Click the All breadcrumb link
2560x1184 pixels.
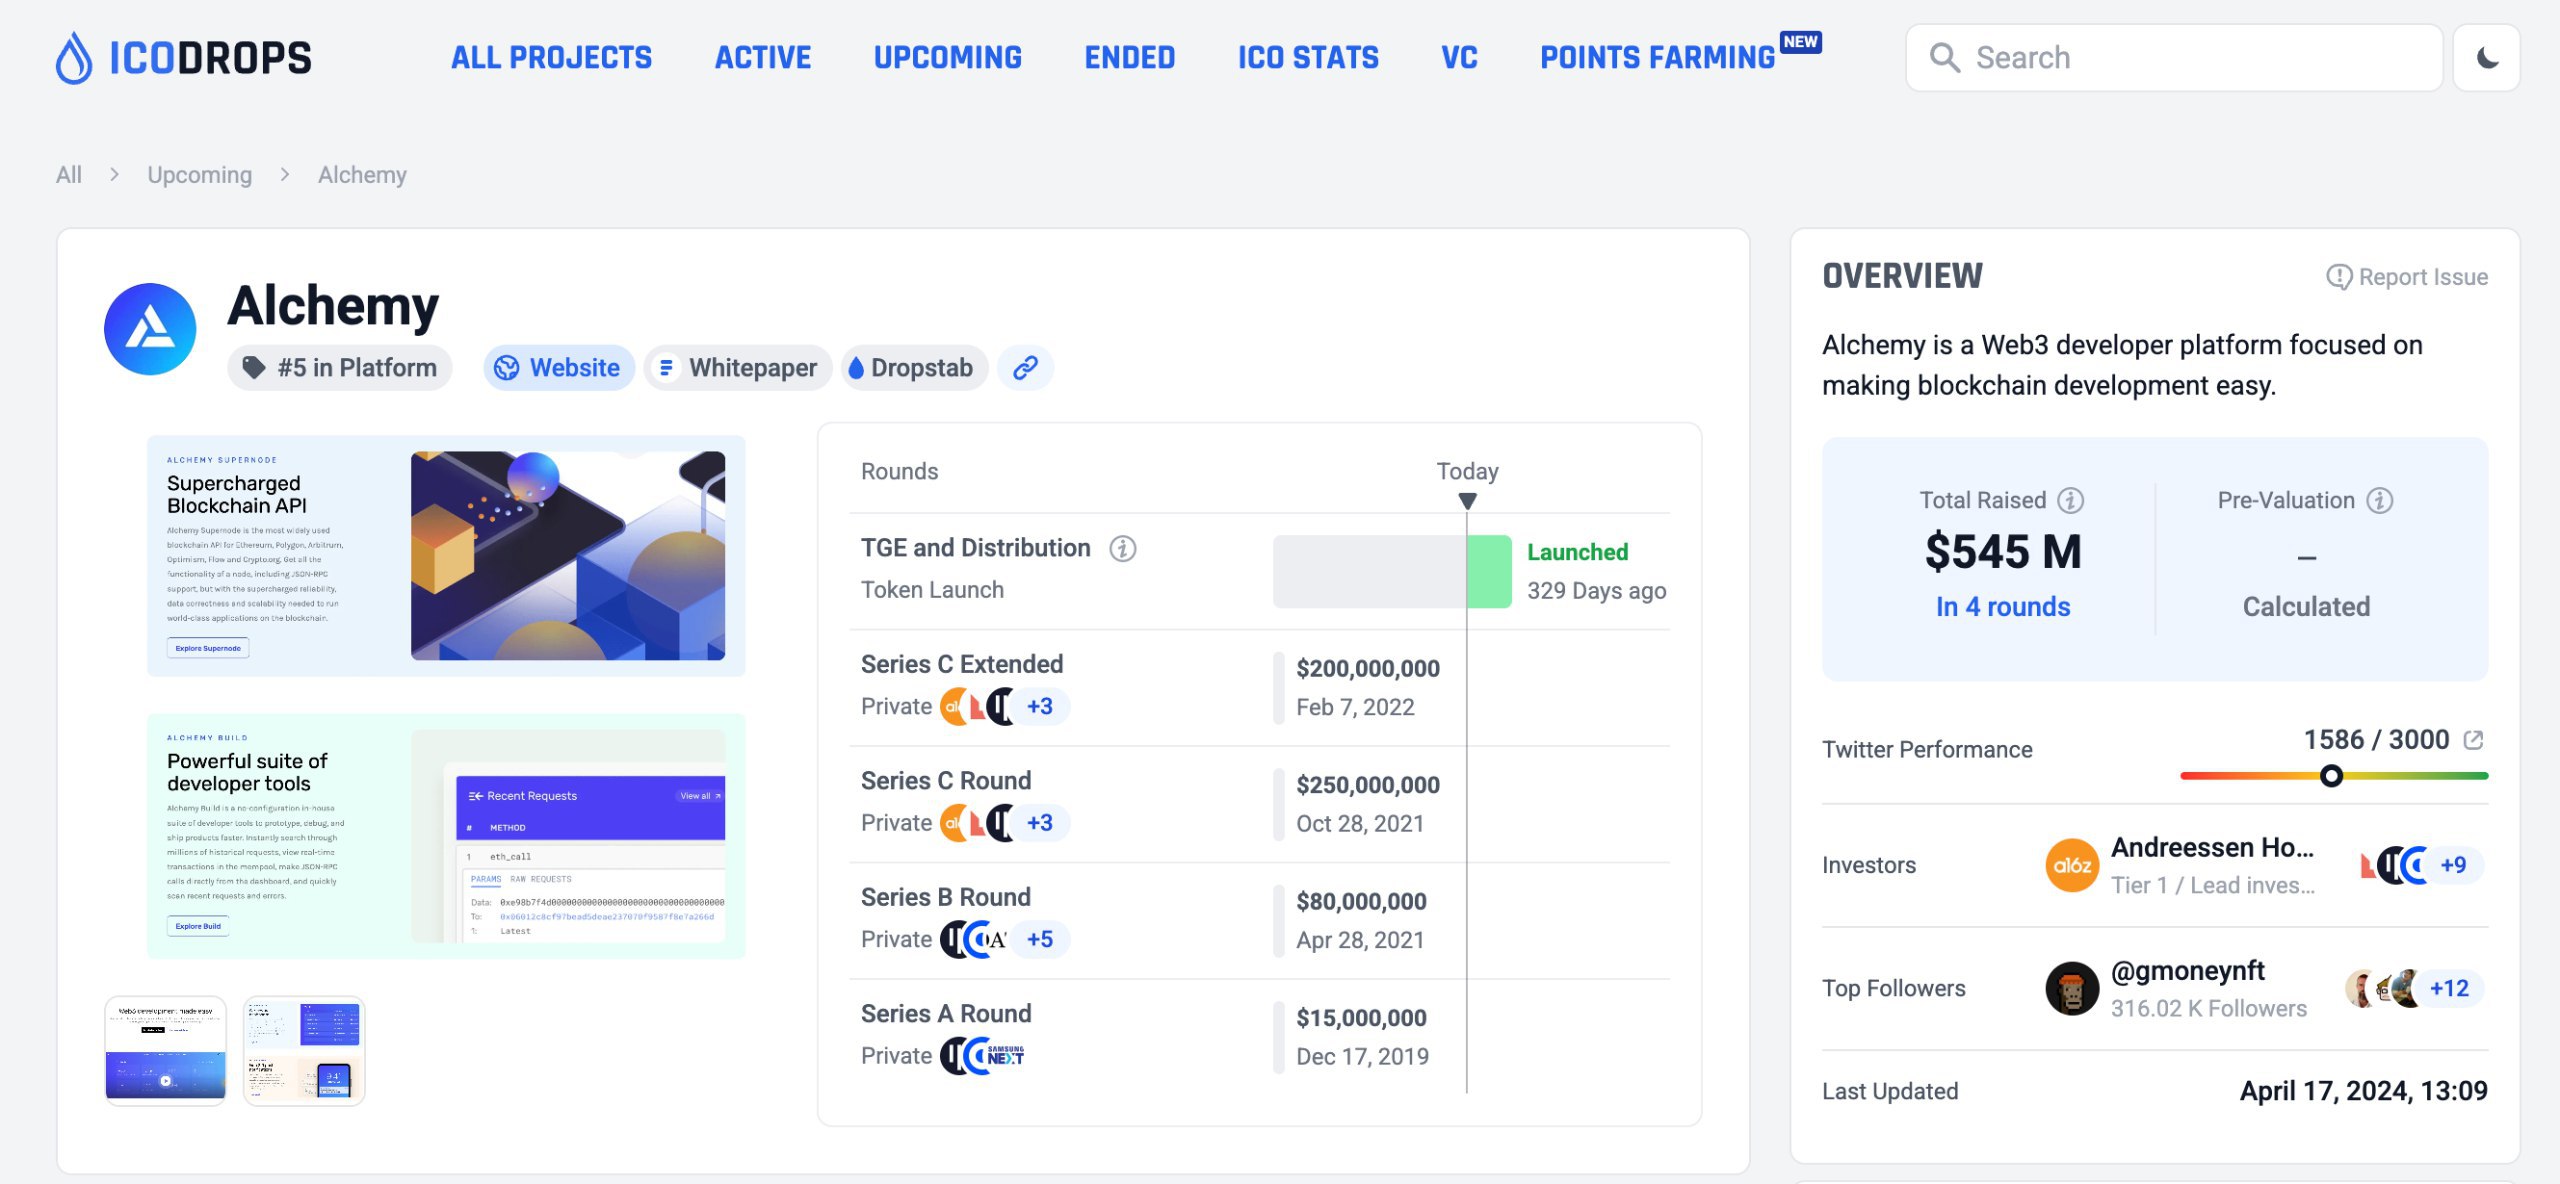69,175
